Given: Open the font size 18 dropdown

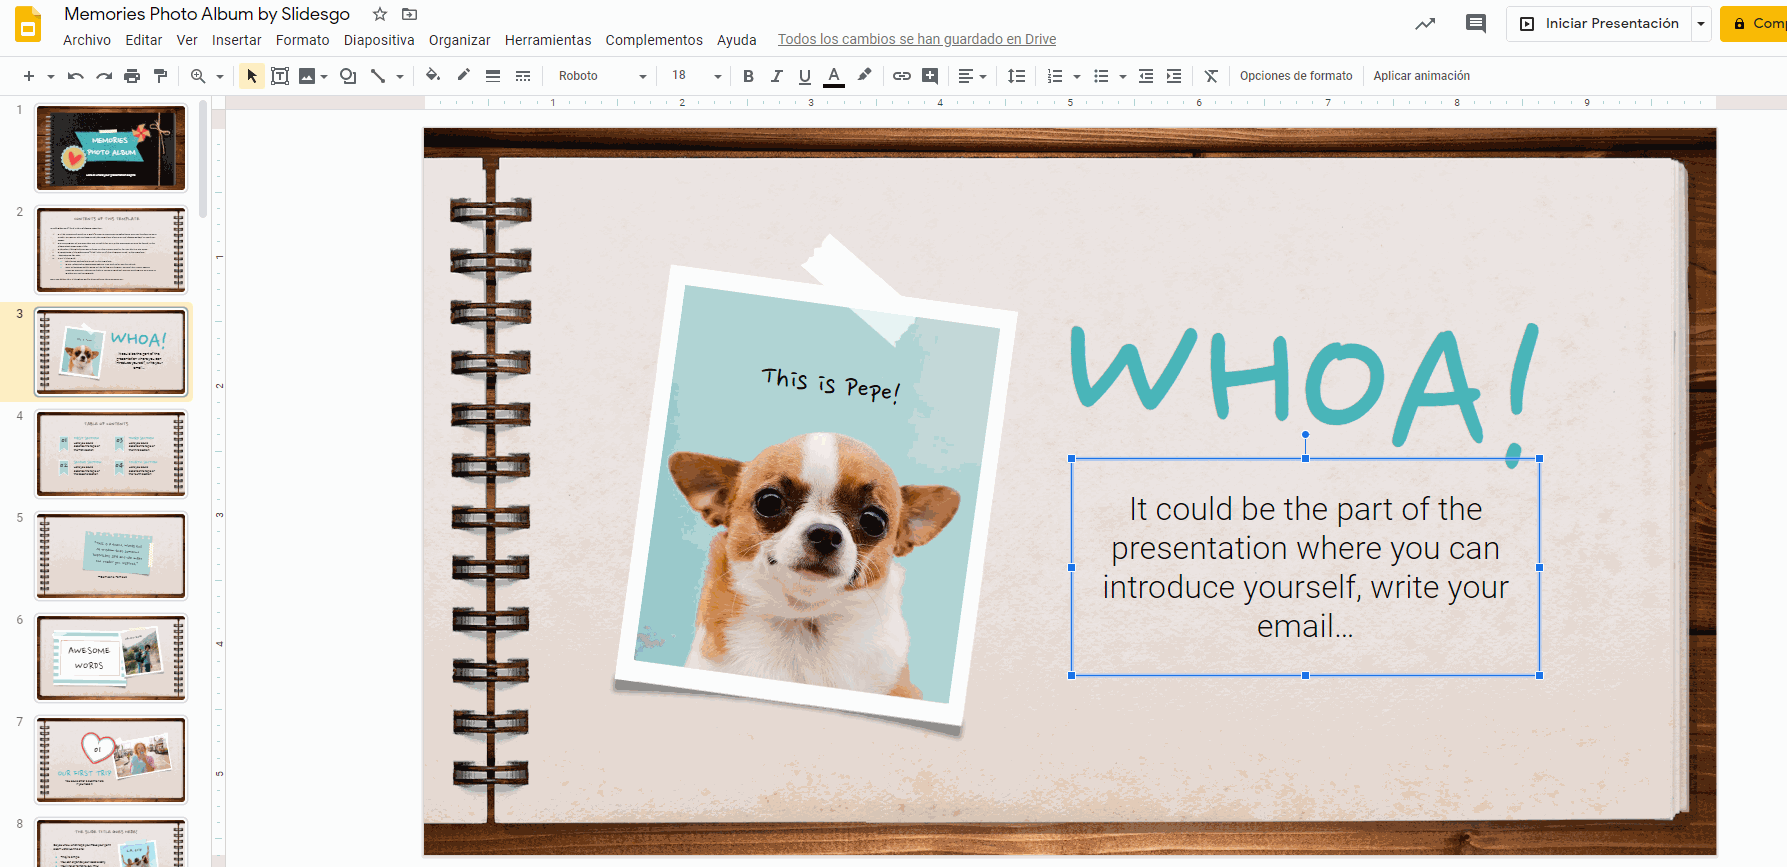Looking at the screenshot, I should (696, 76).
